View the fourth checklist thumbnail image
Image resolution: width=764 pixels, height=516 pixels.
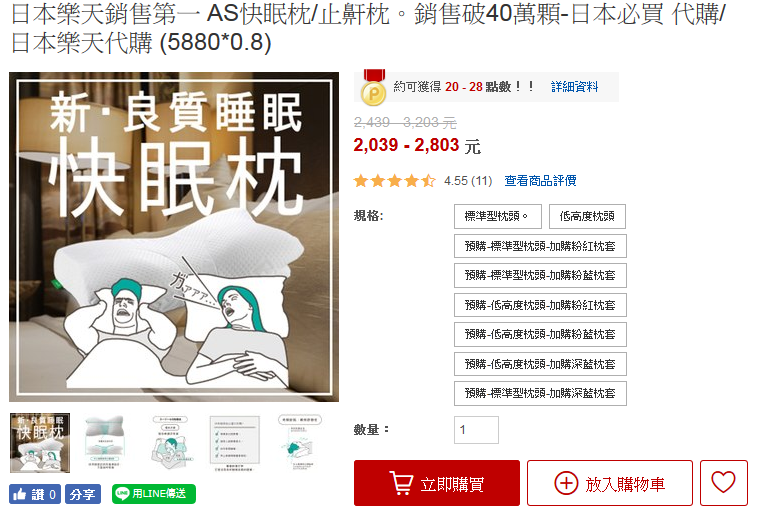point(234,443)
